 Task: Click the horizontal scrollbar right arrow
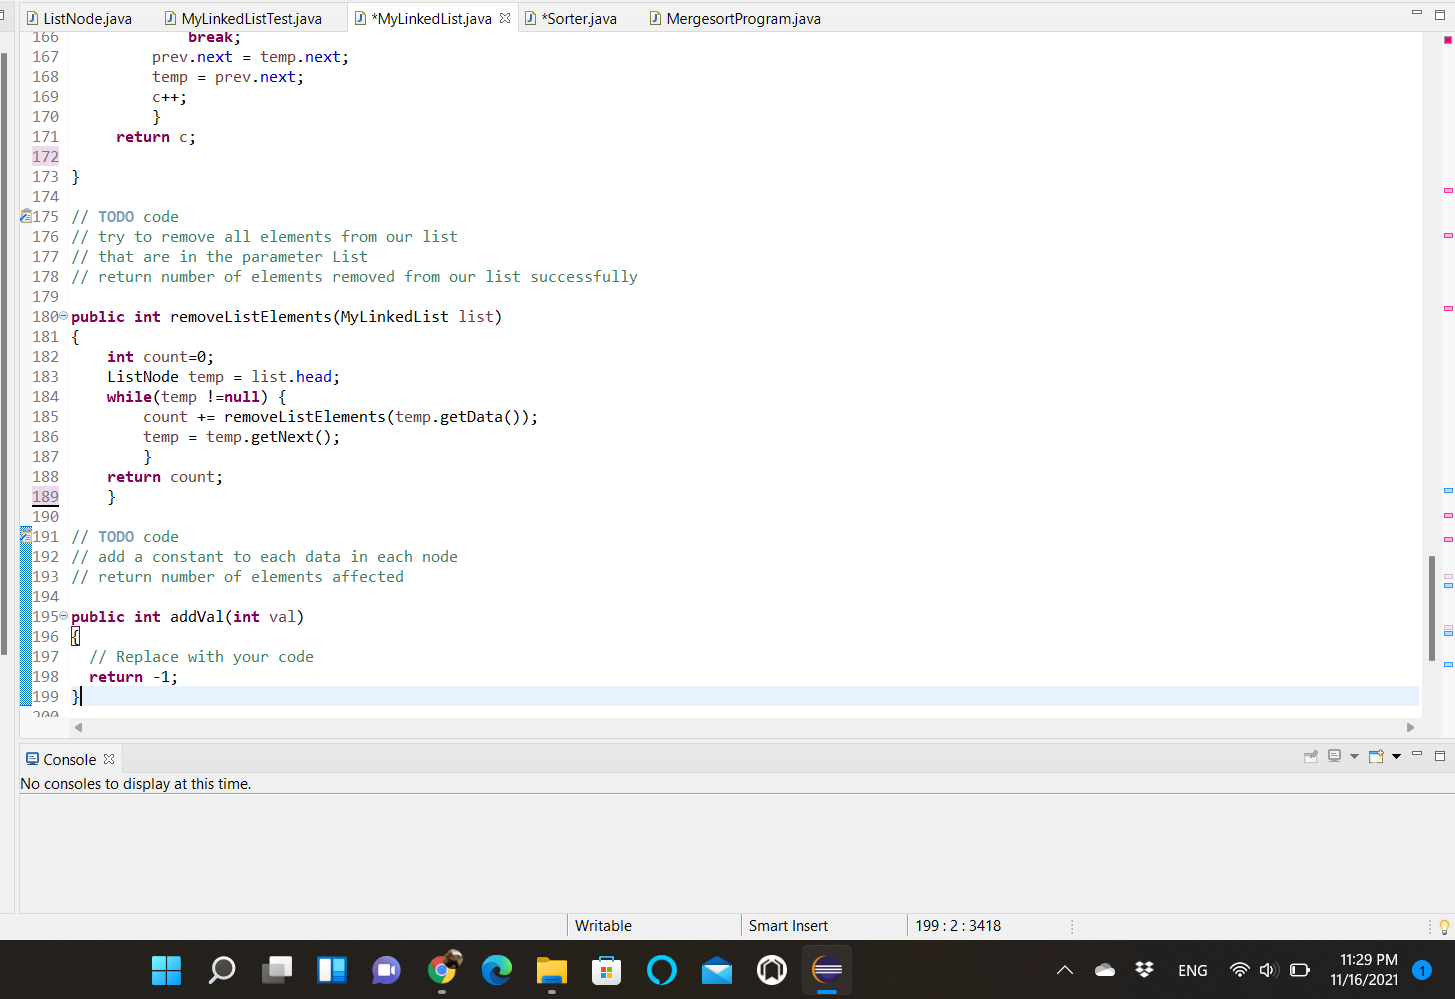1410,727
